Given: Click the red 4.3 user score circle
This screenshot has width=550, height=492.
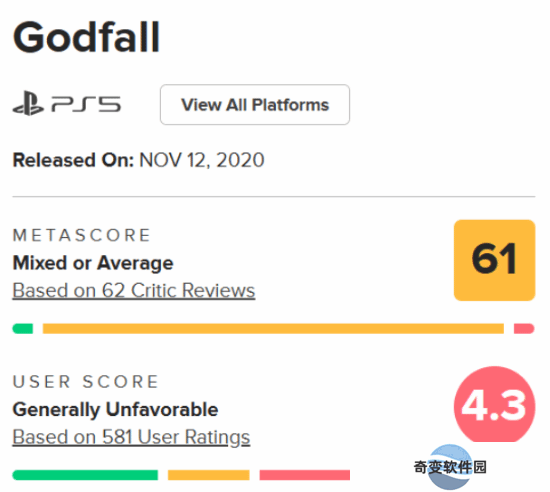Looking at the screenshot, I should (495, 405).
